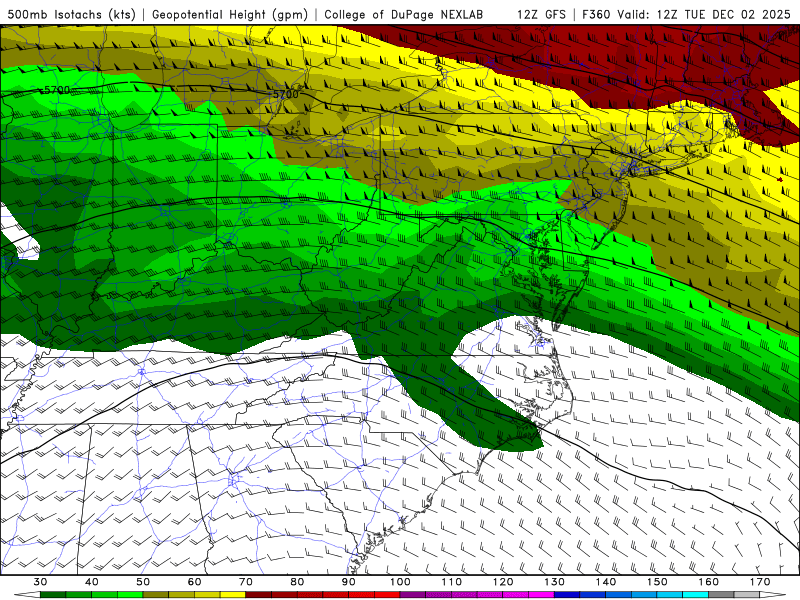
Task: Click the legend value 140
Action: tap(606, 582)
